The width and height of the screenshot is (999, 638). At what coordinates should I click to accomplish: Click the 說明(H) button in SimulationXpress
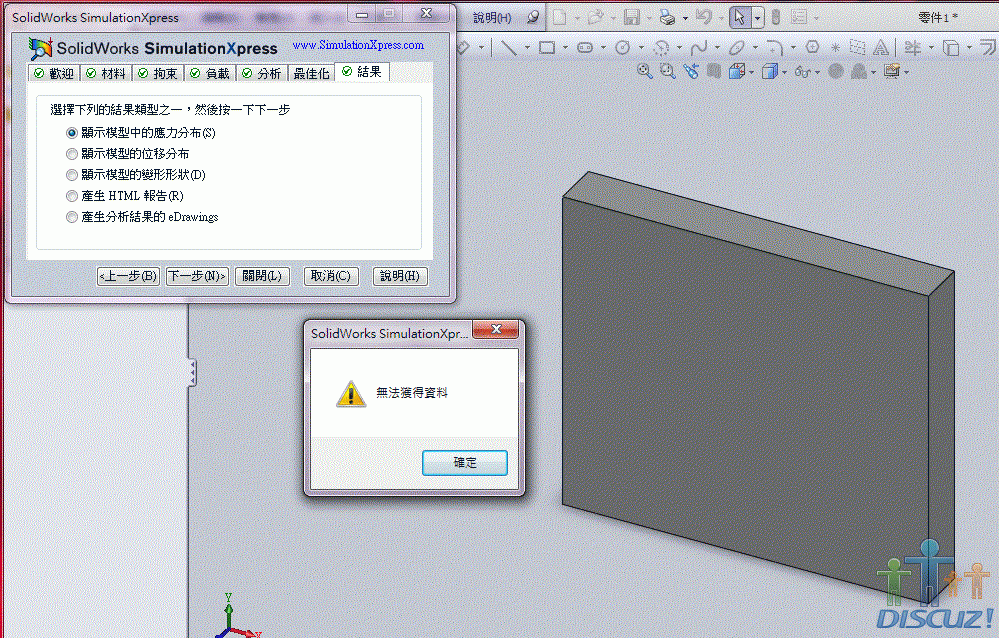[399, 276]
